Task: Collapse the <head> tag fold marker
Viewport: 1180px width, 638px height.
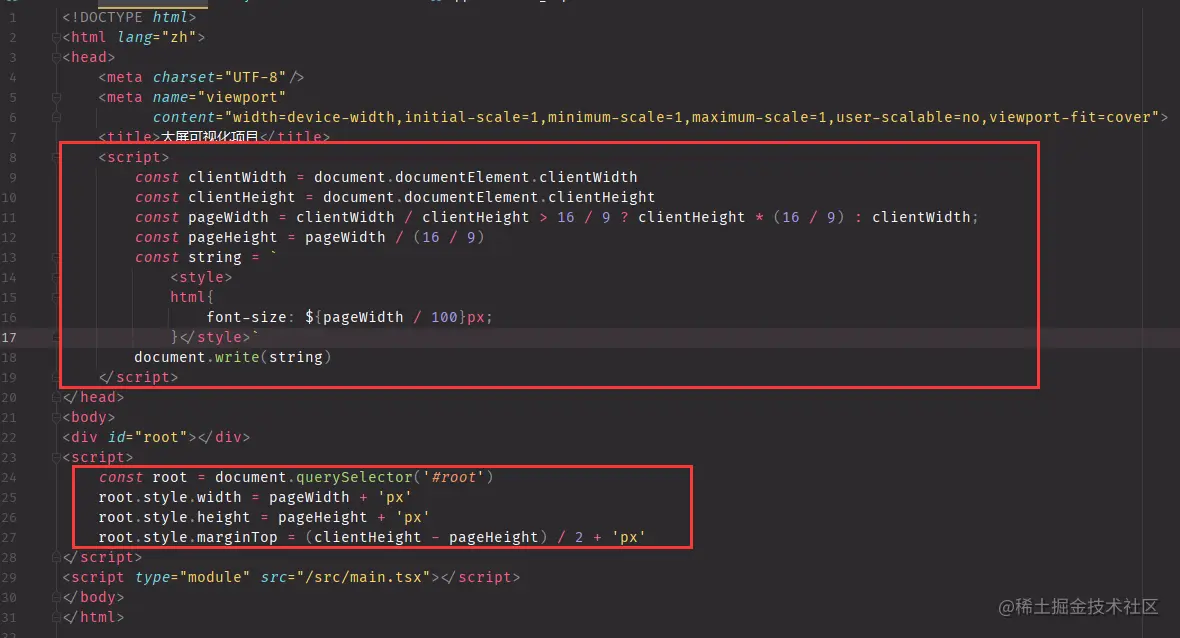Action: click(56, 57)
